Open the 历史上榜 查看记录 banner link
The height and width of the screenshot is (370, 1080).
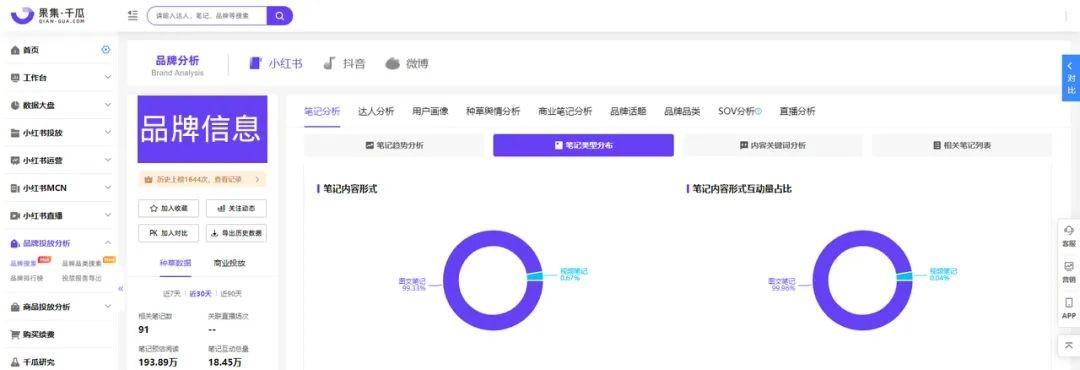click(x=202, y=179)
